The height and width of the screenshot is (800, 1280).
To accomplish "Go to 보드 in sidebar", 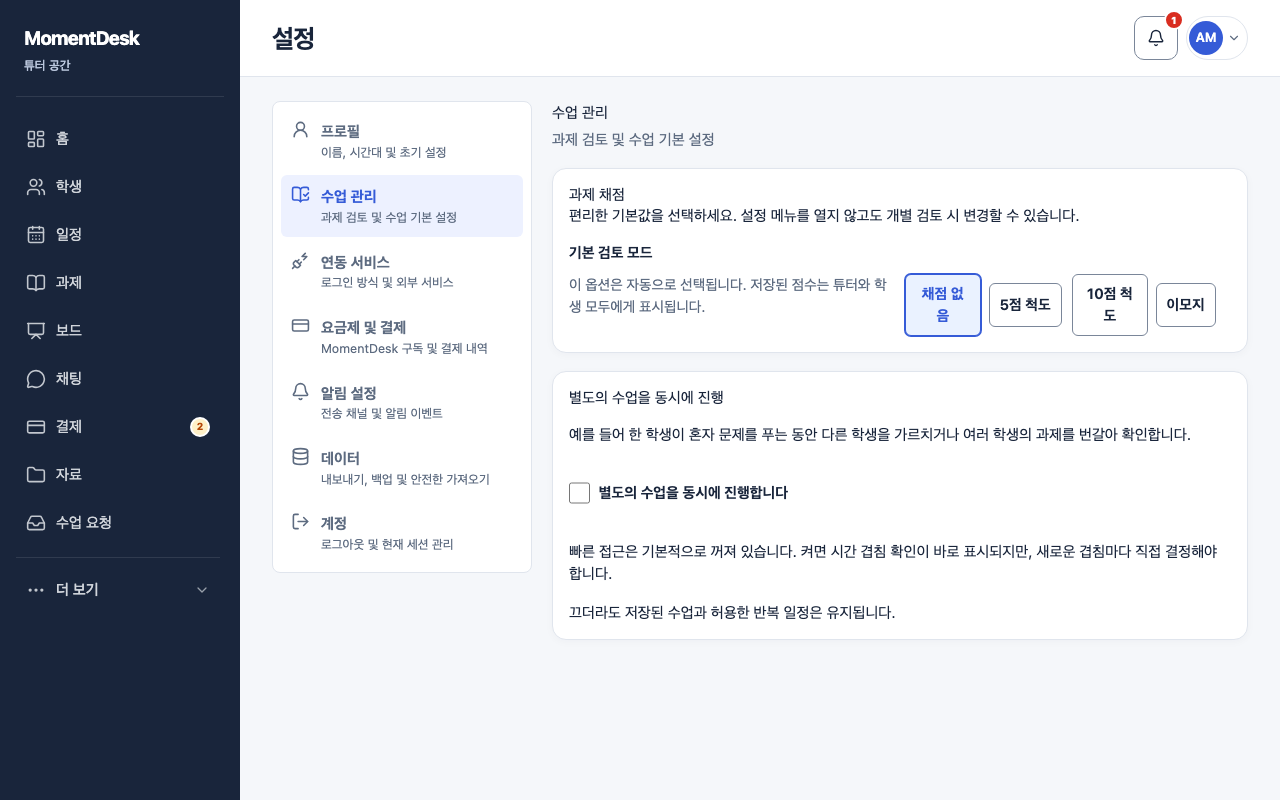I will tap(120, 331).
